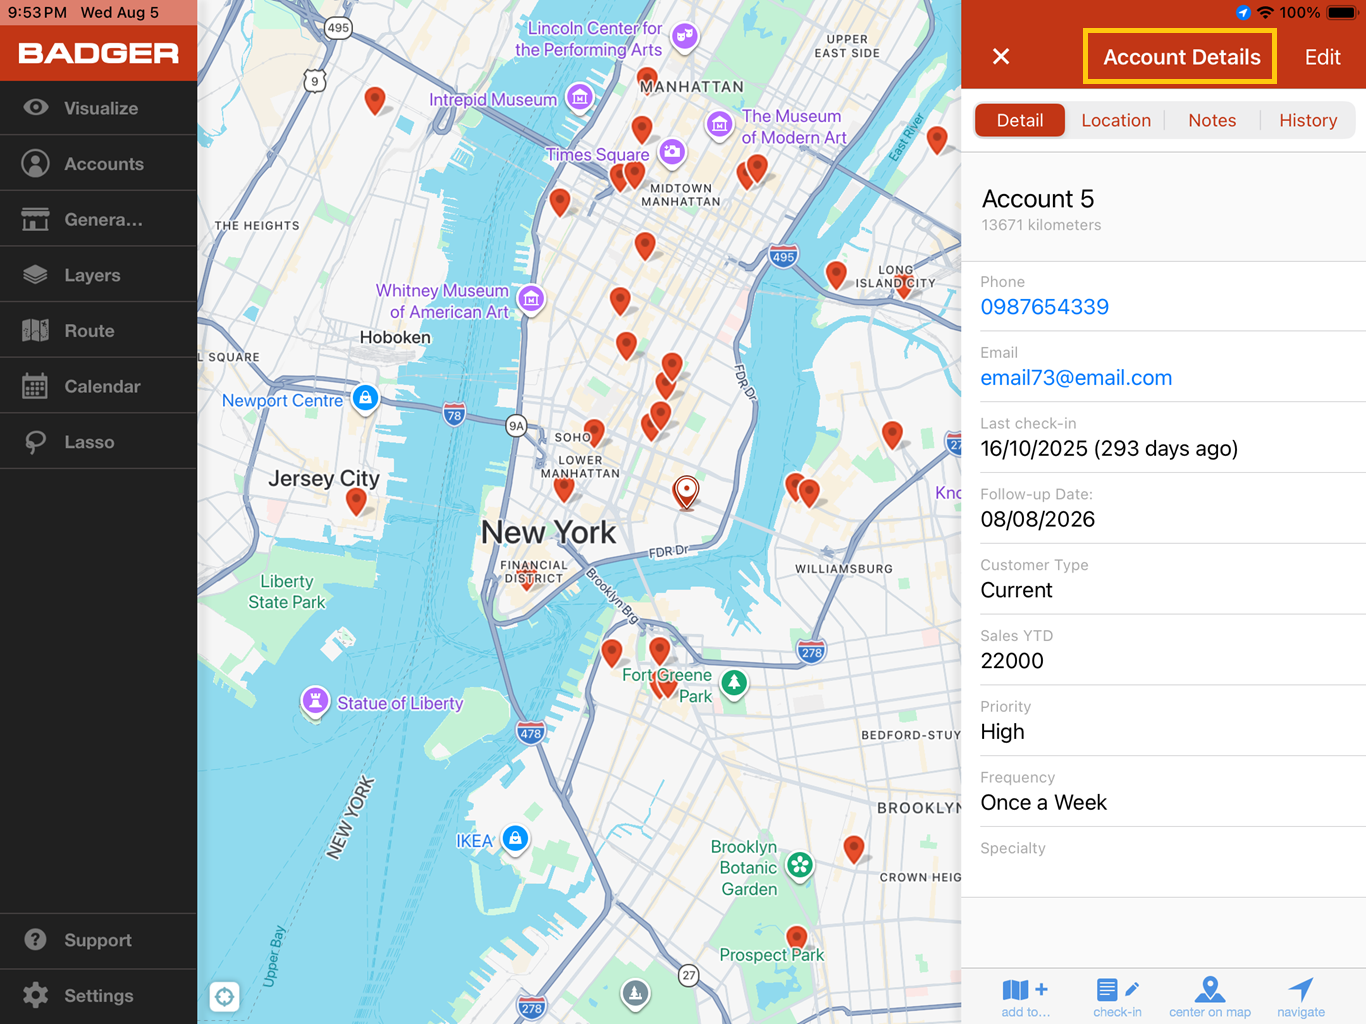Screen dimensions: 1366x1024
Task: Tap the account pin in Long Island City
Action: point(904,286)
